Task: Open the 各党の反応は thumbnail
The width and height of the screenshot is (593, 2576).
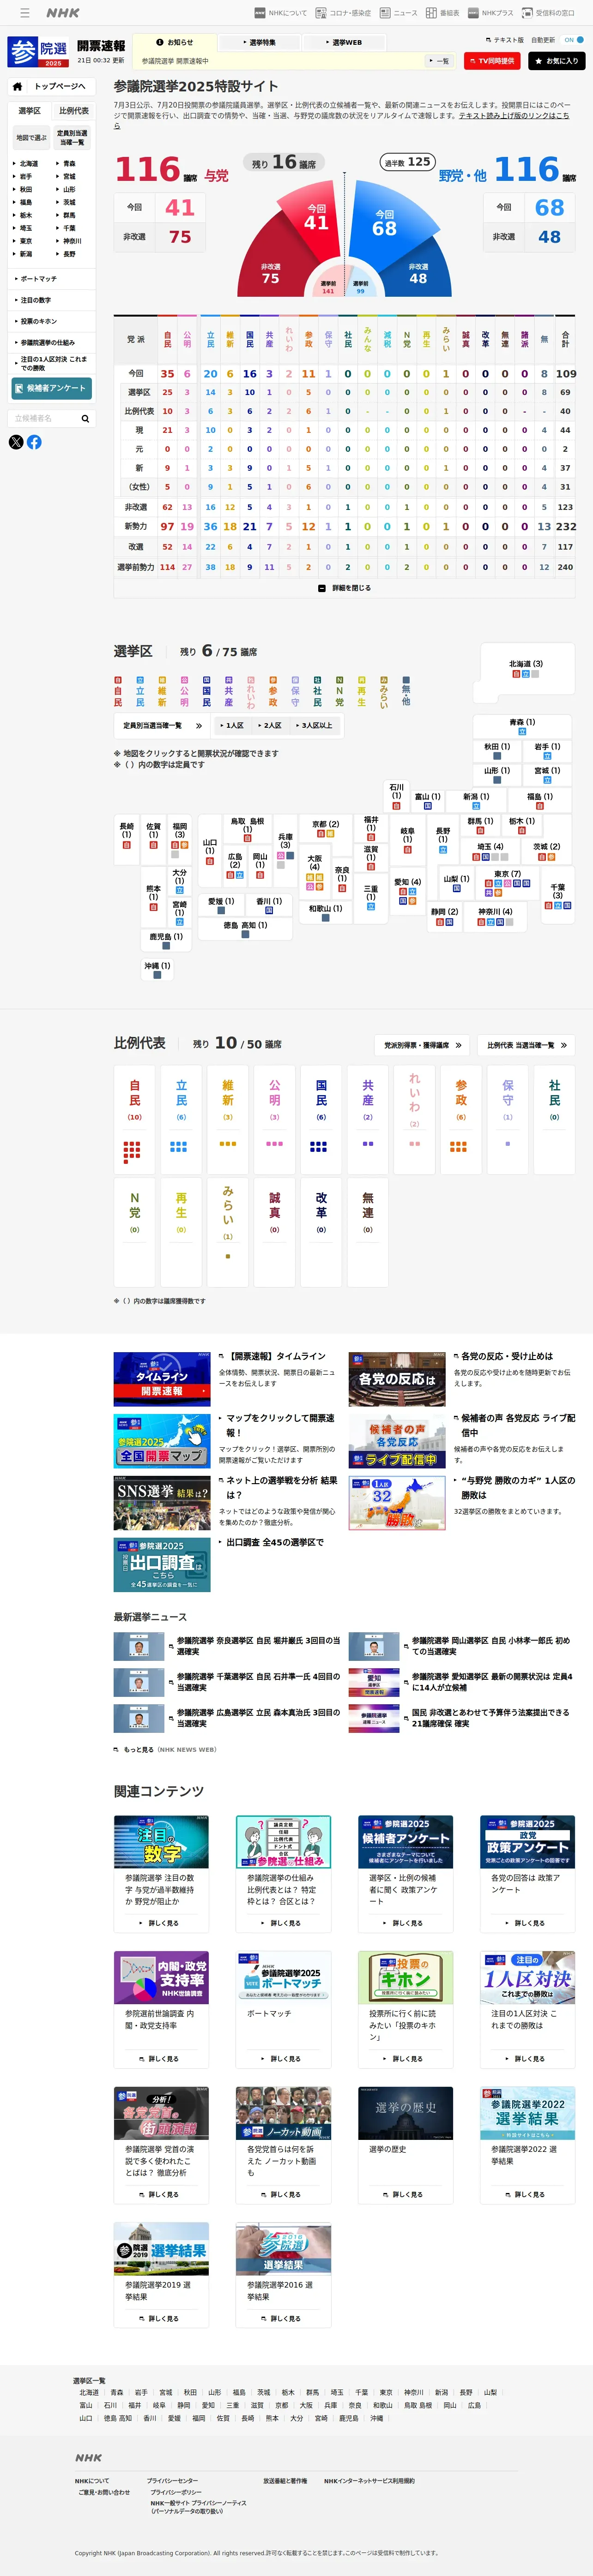Action: 397,1380
